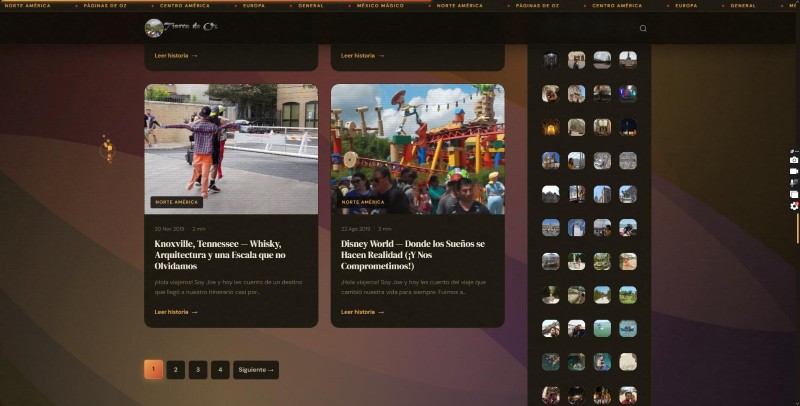Click the Siguiente next-page button
800x406 pixels.
pos(256,369)
